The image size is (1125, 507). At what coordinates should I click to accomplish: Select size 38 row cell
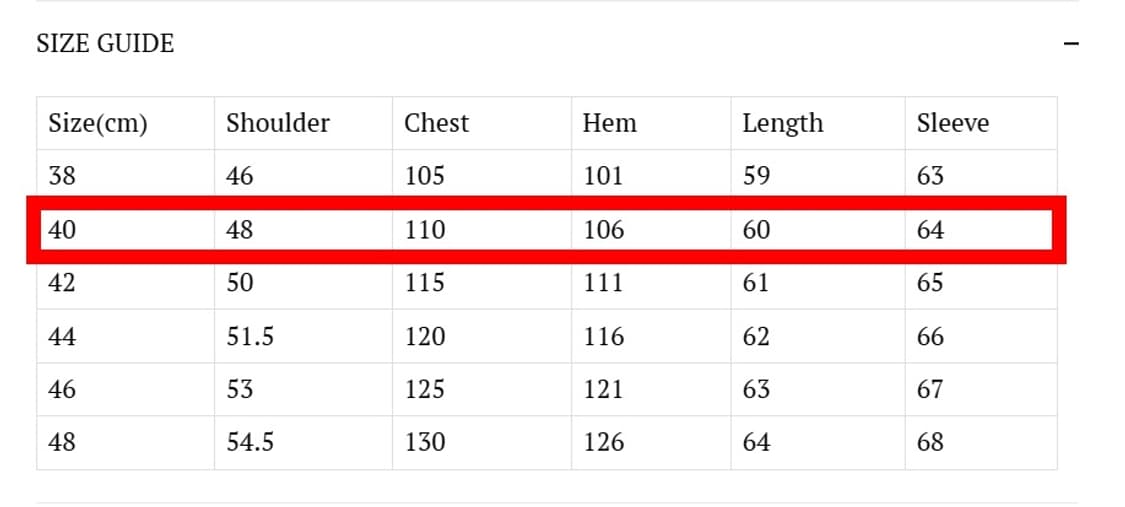(x=62, y=176)
